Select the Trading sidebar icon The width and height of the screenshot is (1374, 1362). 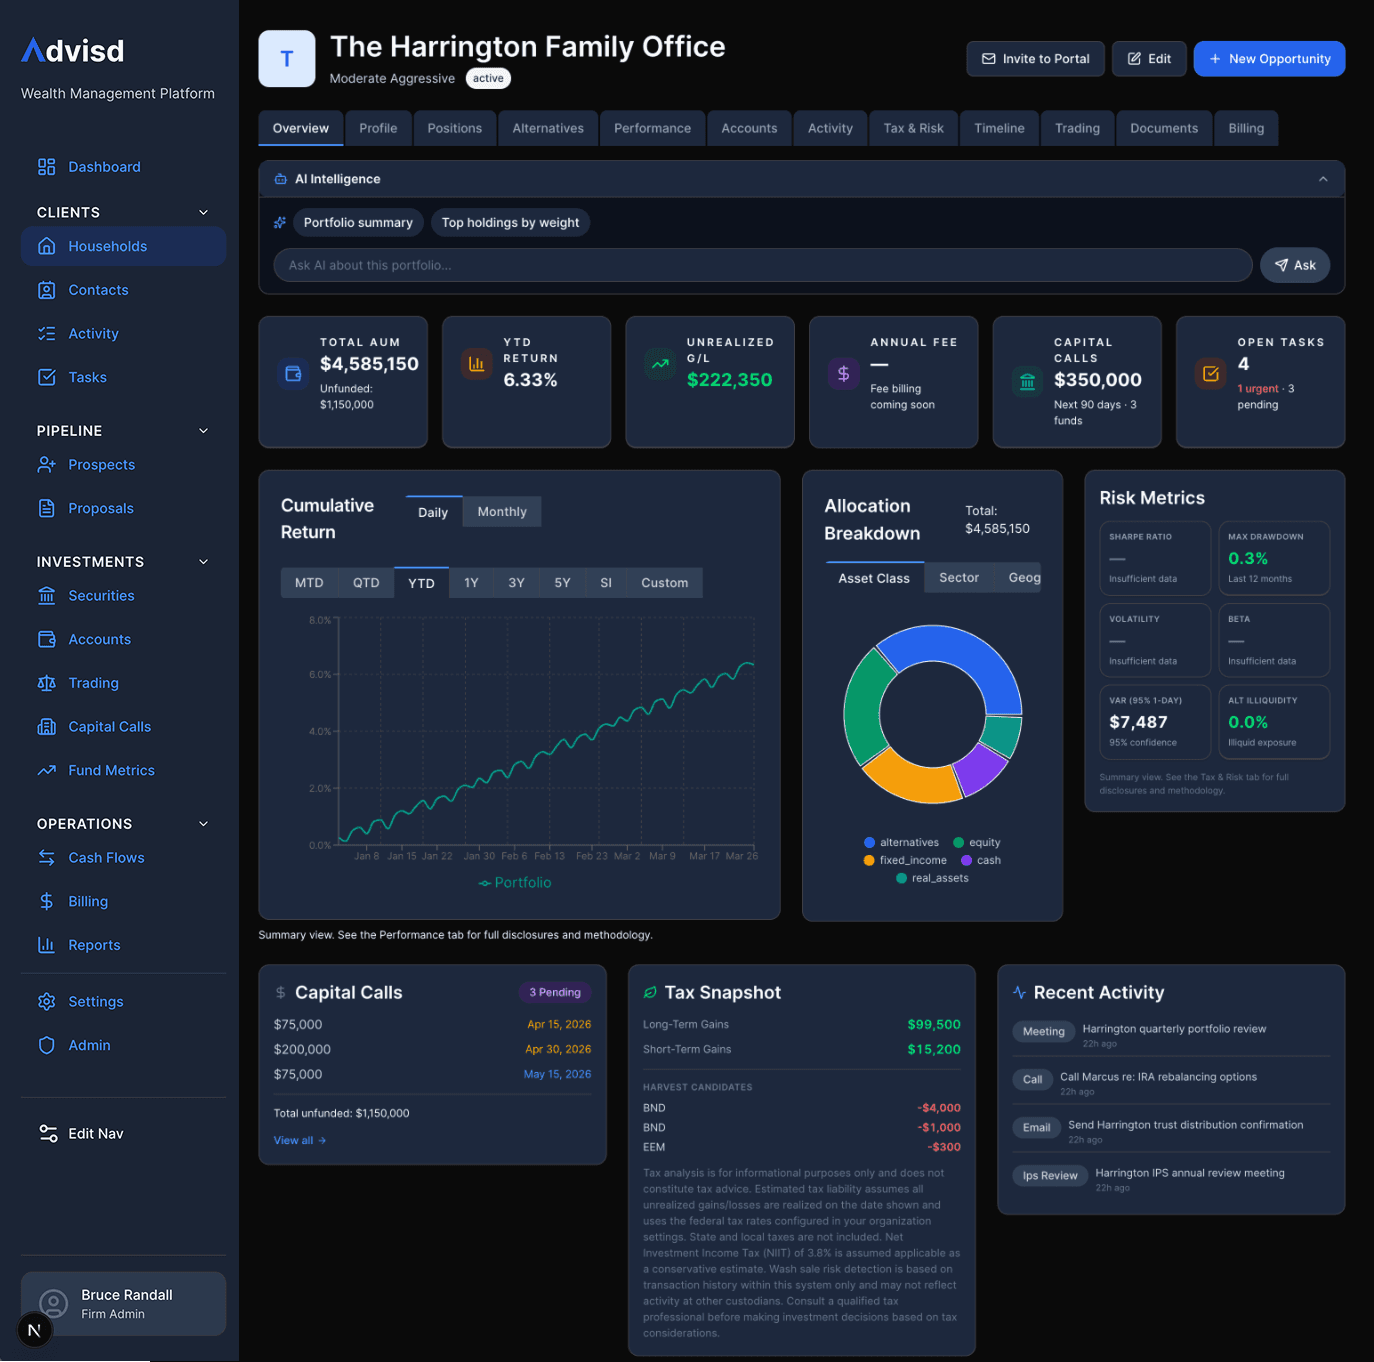pos(46,683)
